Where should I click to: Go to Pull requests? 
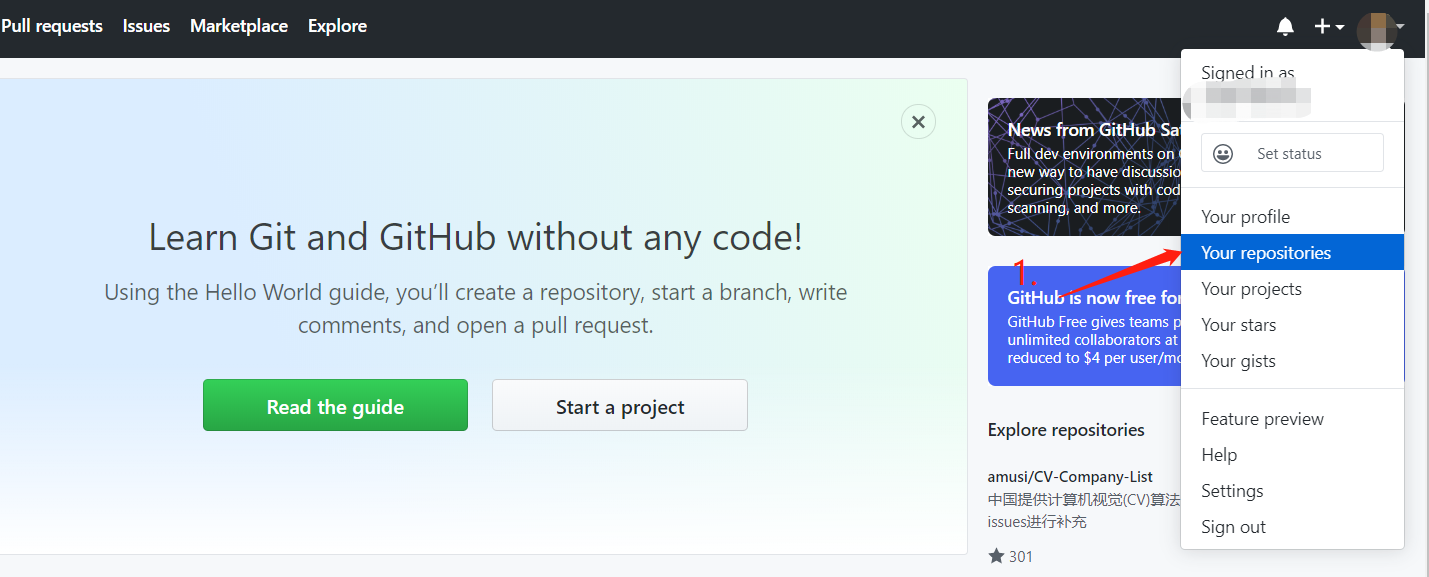coord(52,26)
